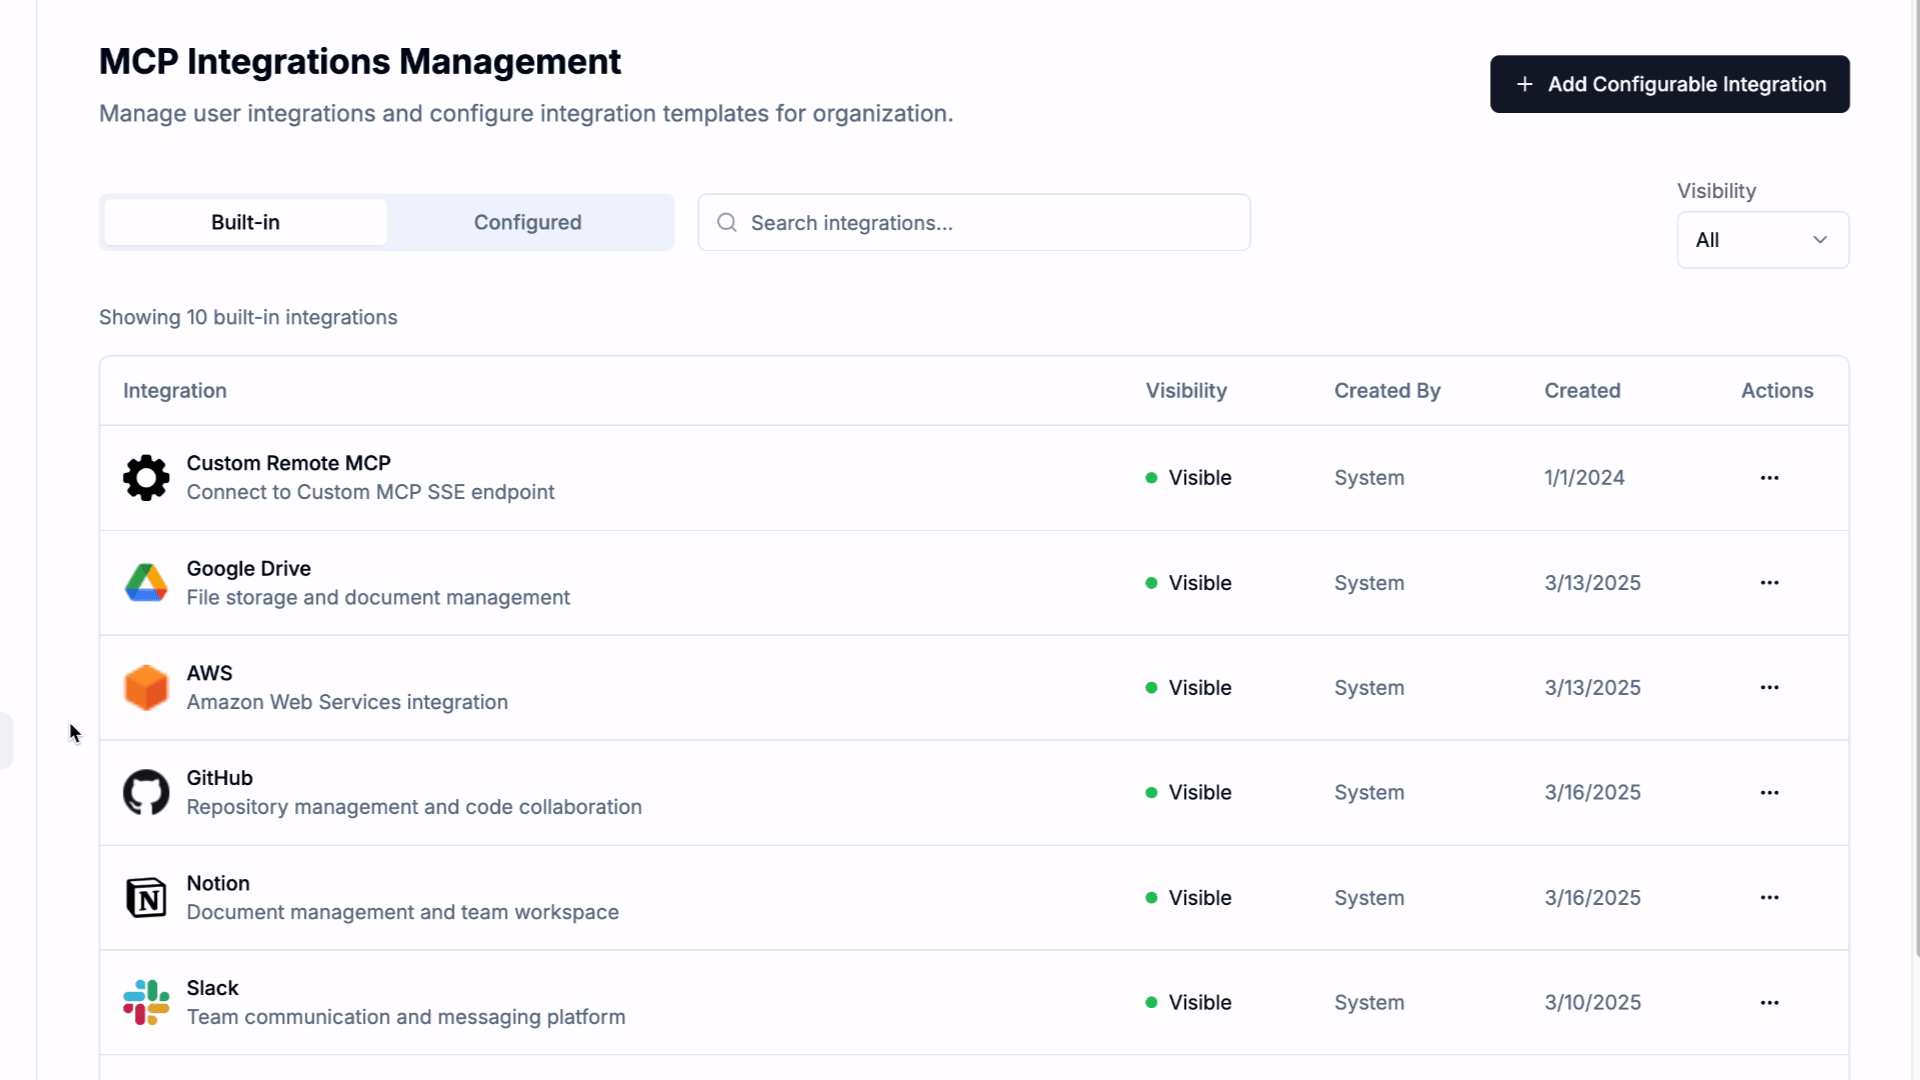Click the GitHub octocat icon
The image size is (1920, 1080).
click(x=146, y=793)
